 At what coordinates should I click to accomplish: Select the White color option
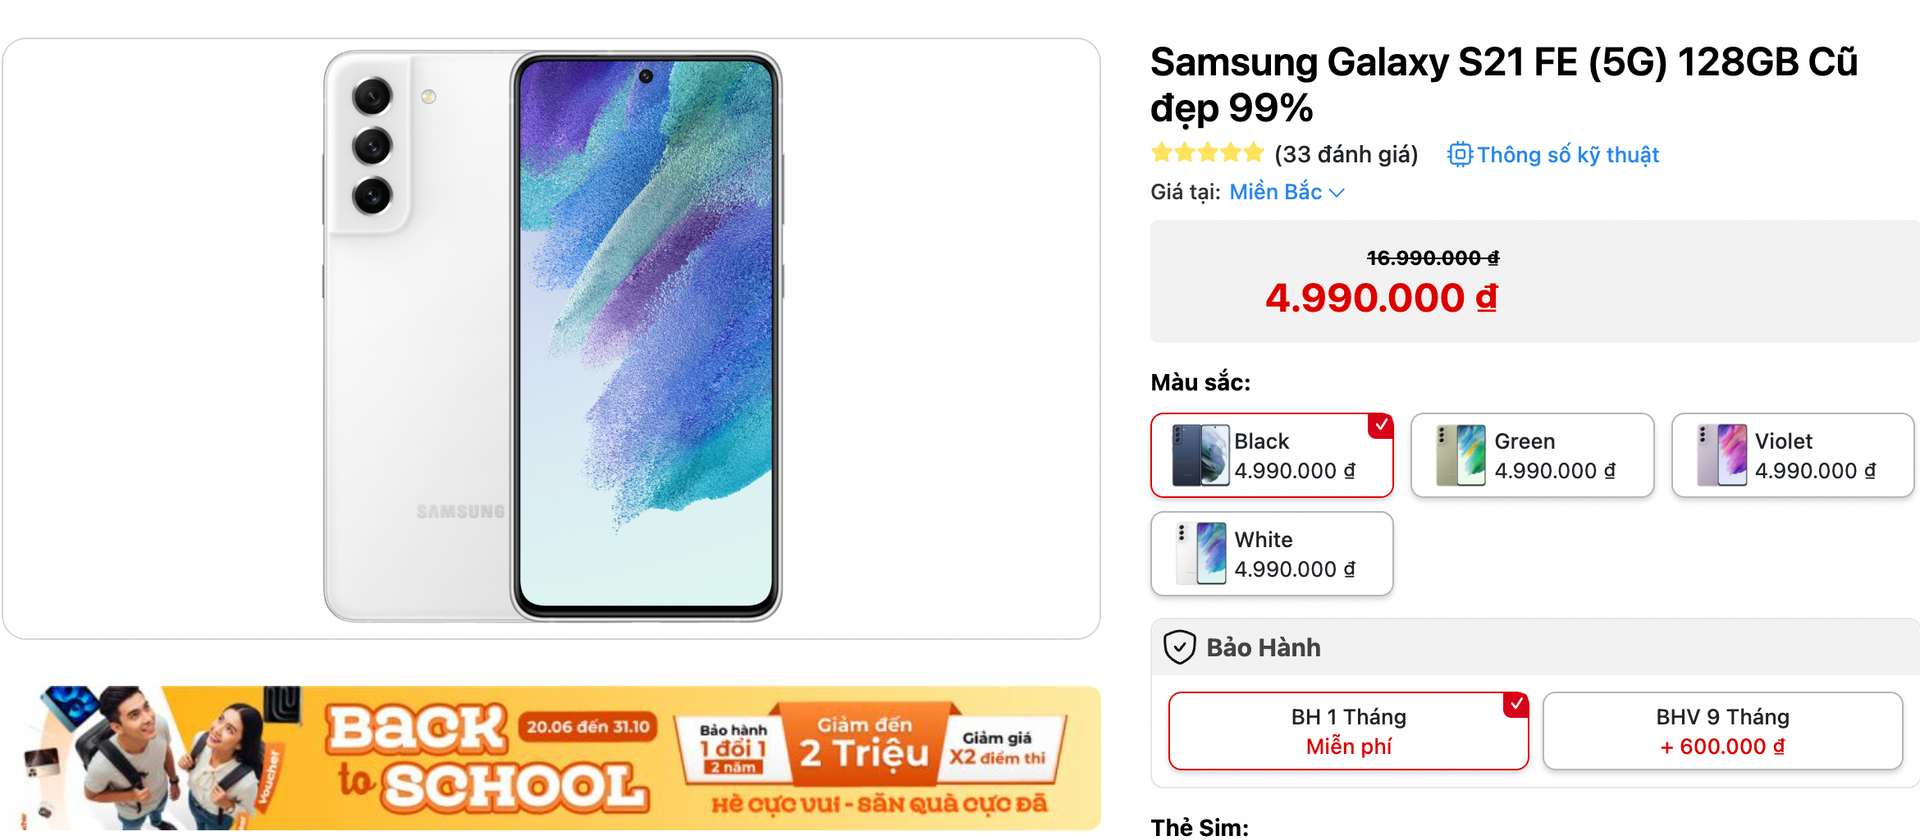pos(1272,554)
